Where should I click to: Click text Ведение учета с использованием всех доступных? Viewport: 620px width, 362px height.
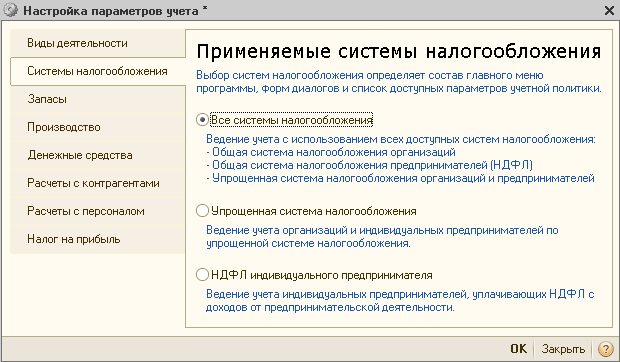[401, 140]
